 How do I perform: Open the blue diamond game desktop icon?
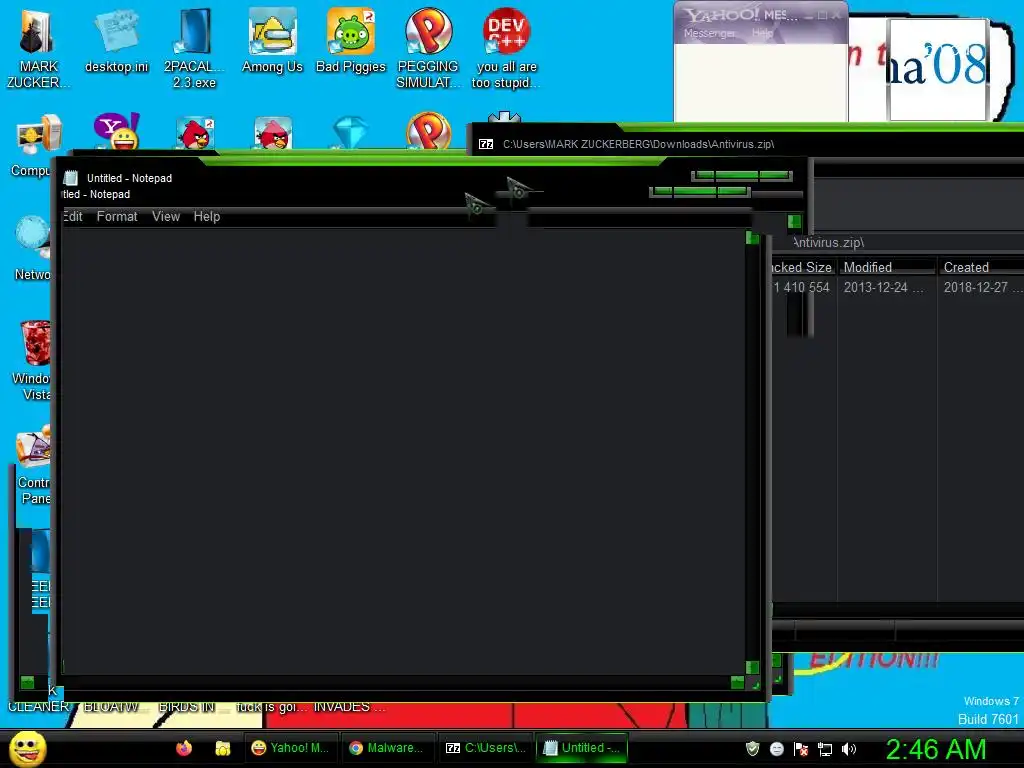click(x=351, y=133)
